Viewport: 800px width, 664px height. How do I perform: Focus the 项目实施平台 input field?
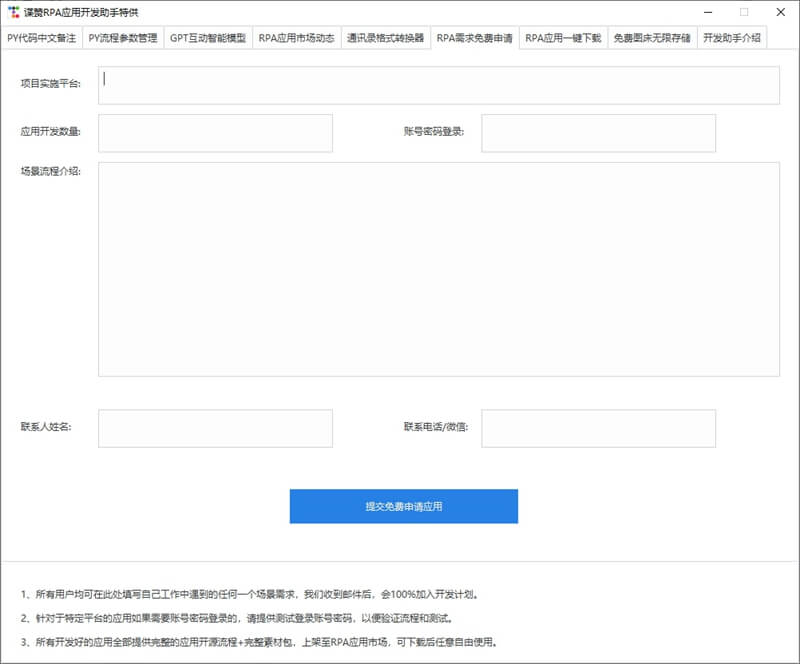coord(439,85)
